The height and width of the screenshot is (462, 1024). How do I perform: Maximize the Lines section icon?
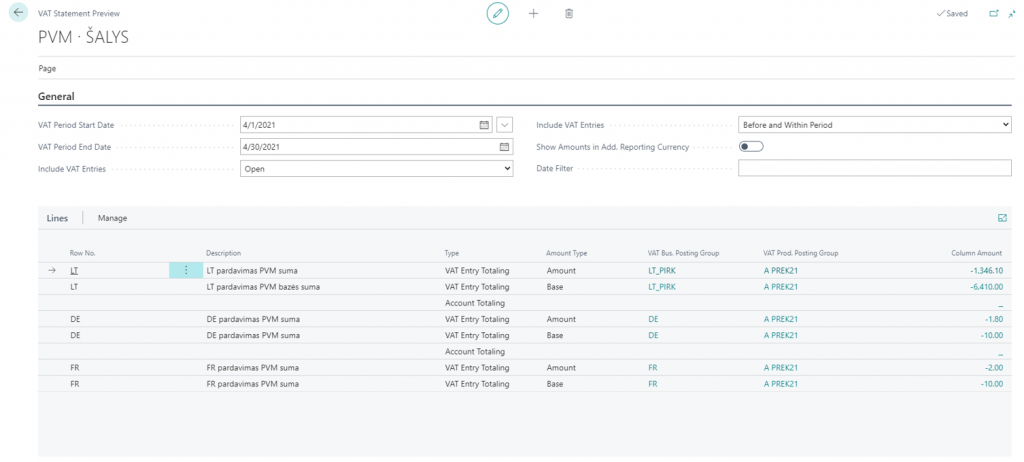click(x=1002, y=218)
